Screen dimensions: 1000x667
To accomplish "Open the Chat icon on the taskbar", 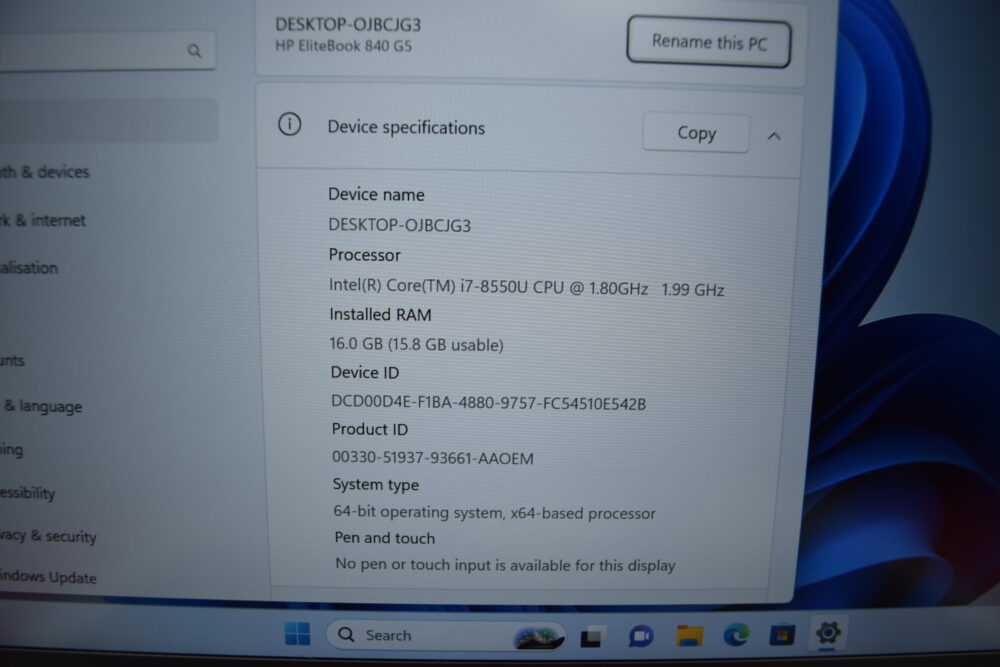I will tap(641, 636).
